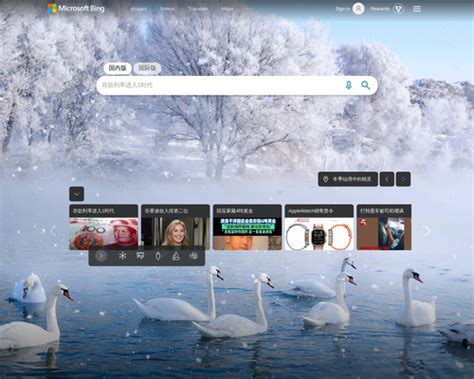Screen dimensions: 474x379
Task: Click the user profile avatar icon
Action: 358,9
